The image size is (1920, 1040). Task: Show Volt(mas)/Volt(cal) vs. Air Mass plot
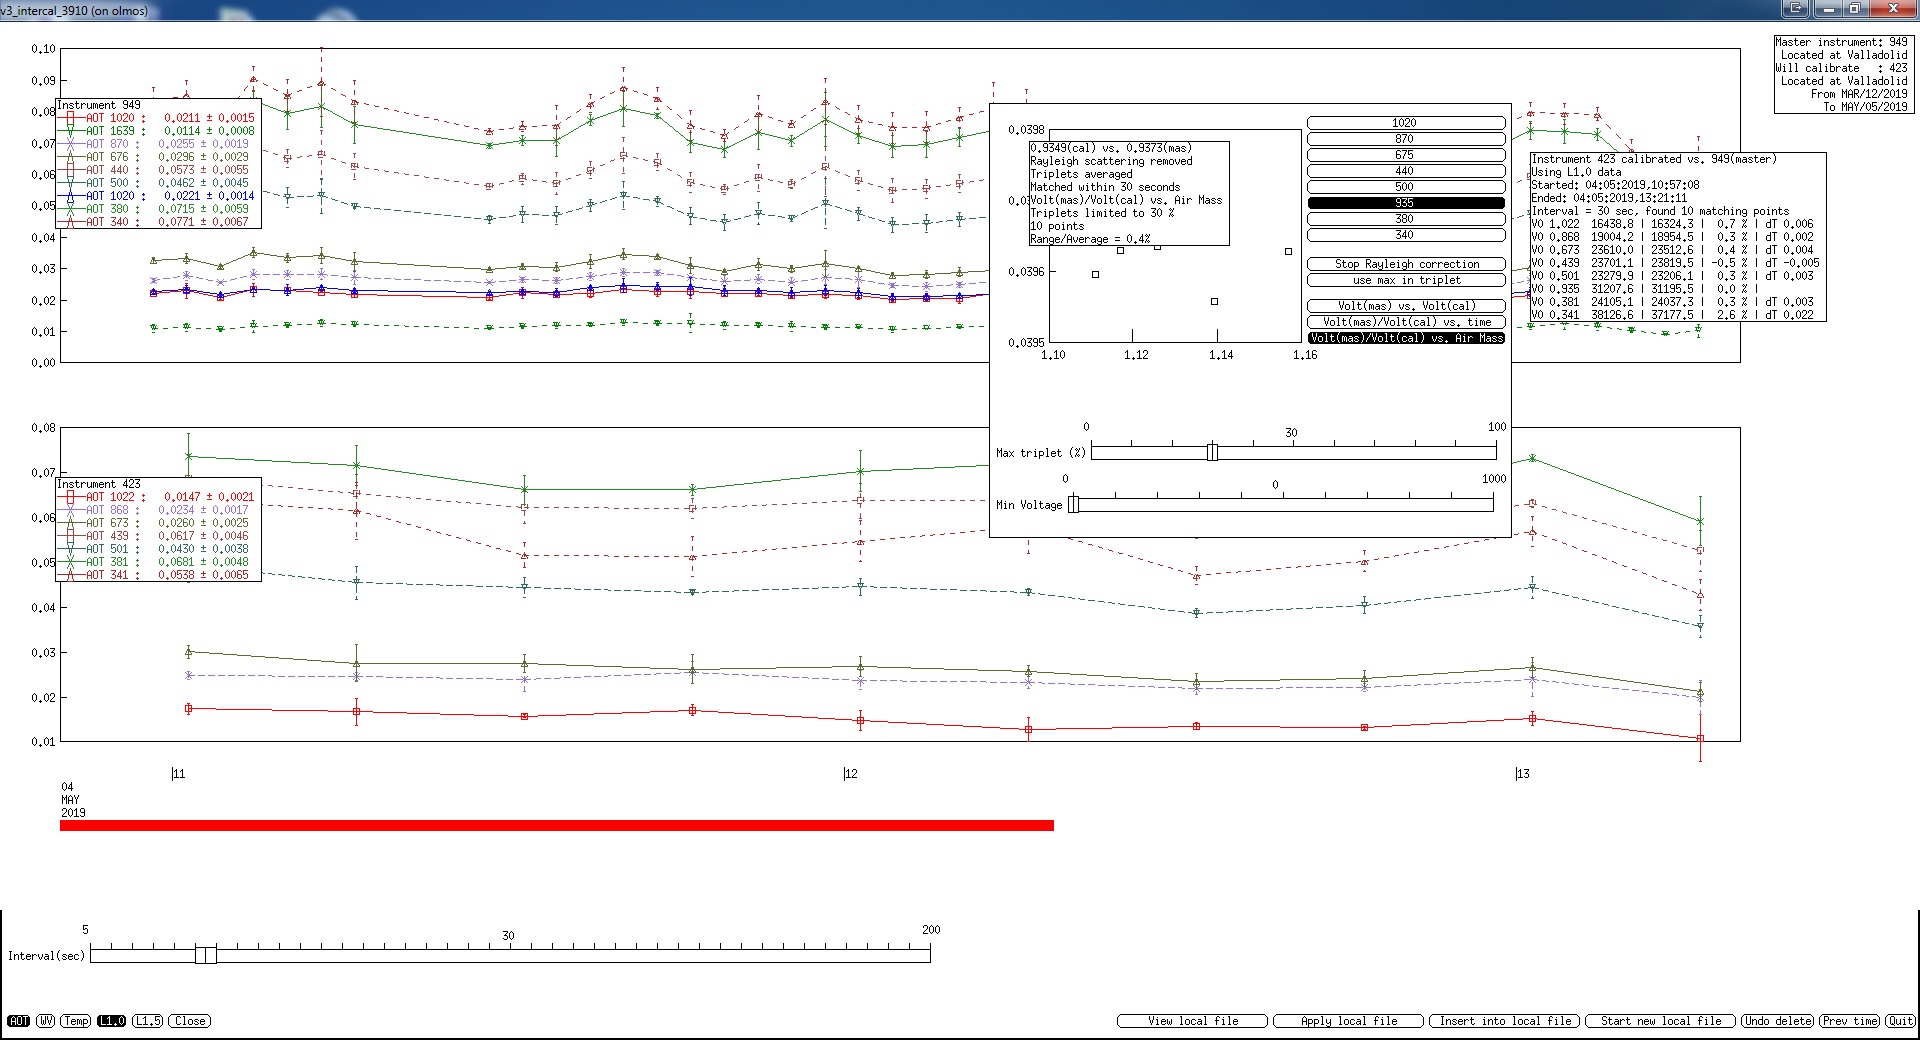1406,338
